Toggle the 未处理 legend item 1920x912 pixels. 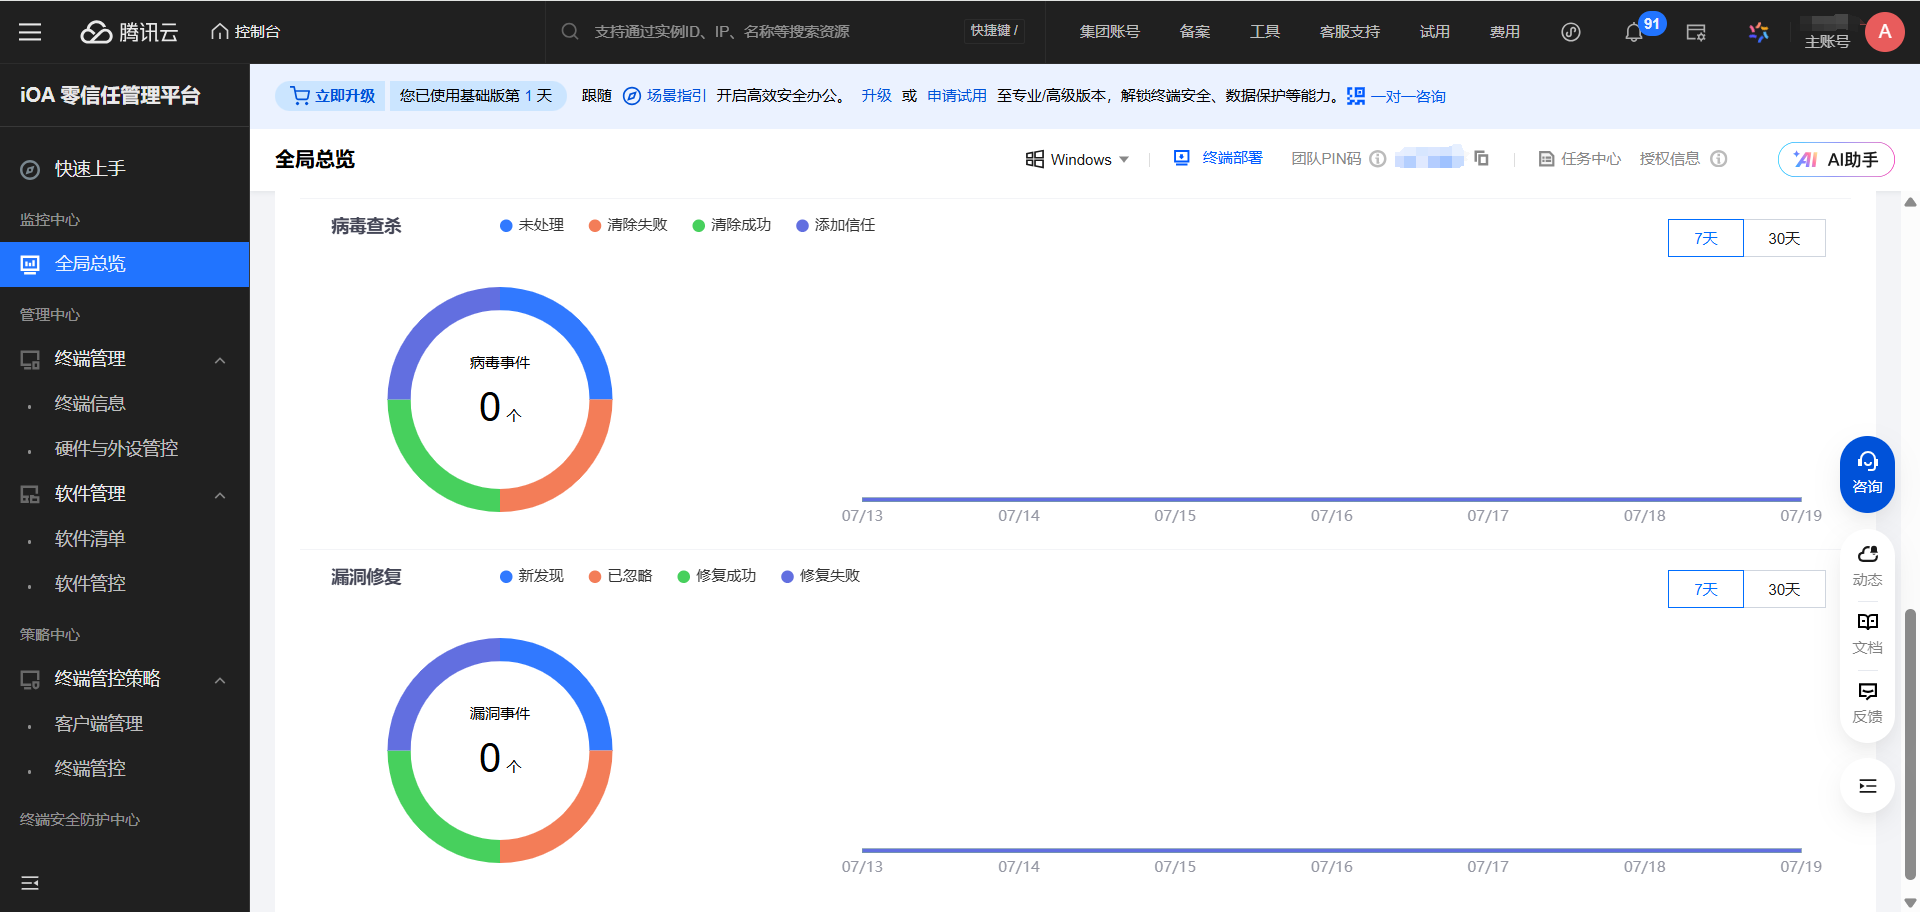click(532, 225)
